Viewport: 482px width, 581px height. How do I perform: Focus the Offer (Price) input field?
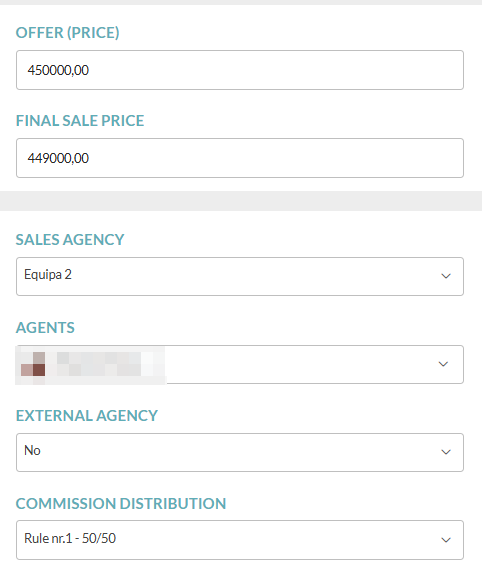[x=240, y=70]
